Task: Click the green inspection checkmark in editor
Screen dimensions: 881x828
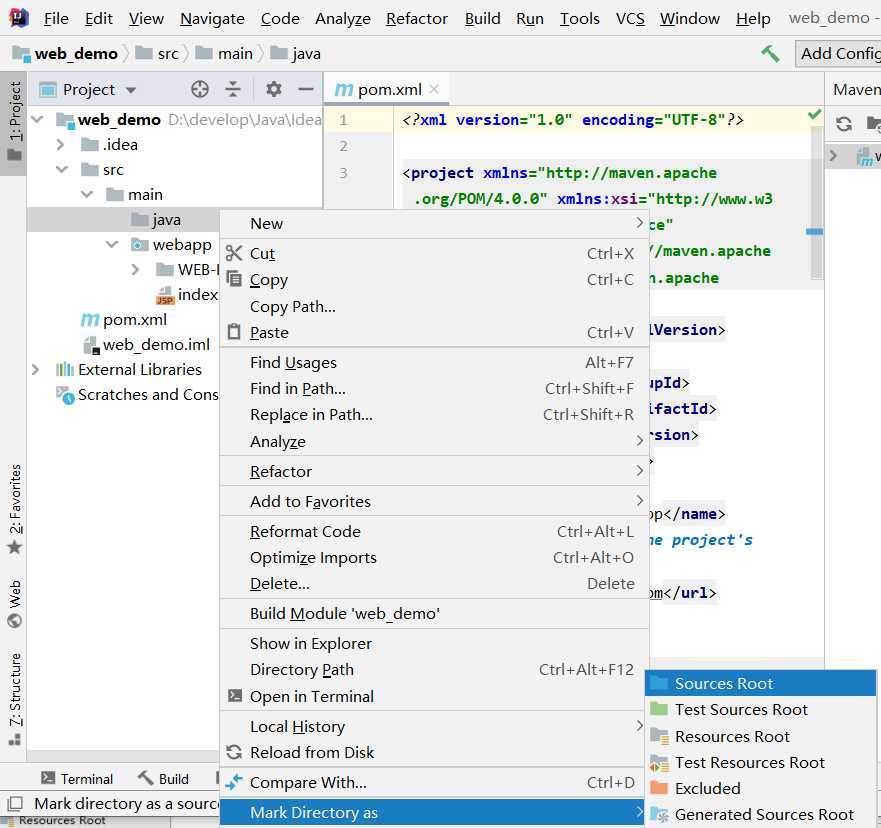Action: (x=814, y=115)
